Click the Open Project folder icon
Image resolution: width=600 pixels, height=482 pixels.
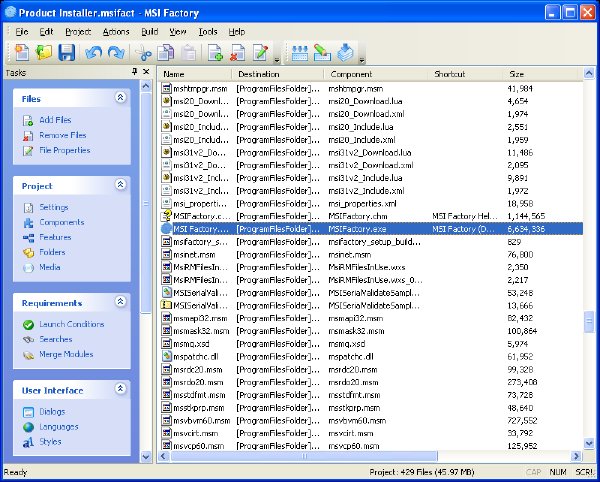pos(44,52)
